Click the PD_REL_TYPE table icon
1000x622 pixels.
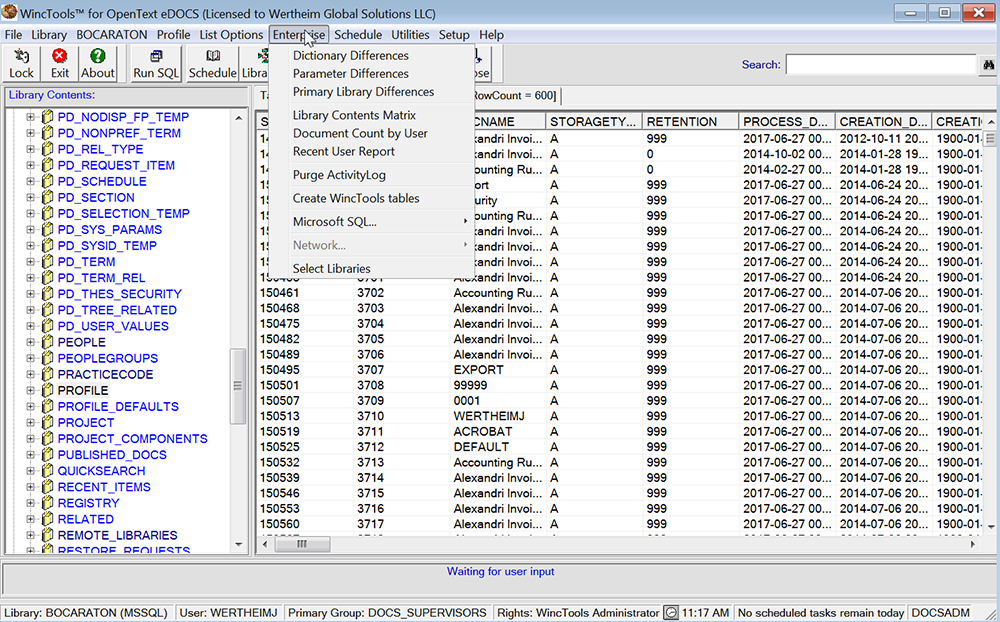pyautogui.click(x=47, y=149)
